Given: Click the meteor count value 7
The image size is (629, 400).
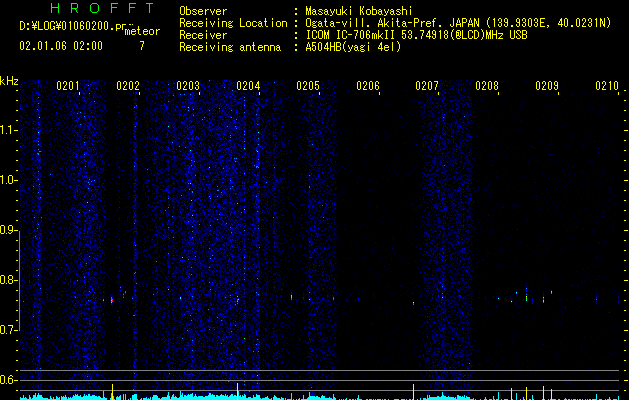Looking at the screenshot, I should click(x=142, y=46).
